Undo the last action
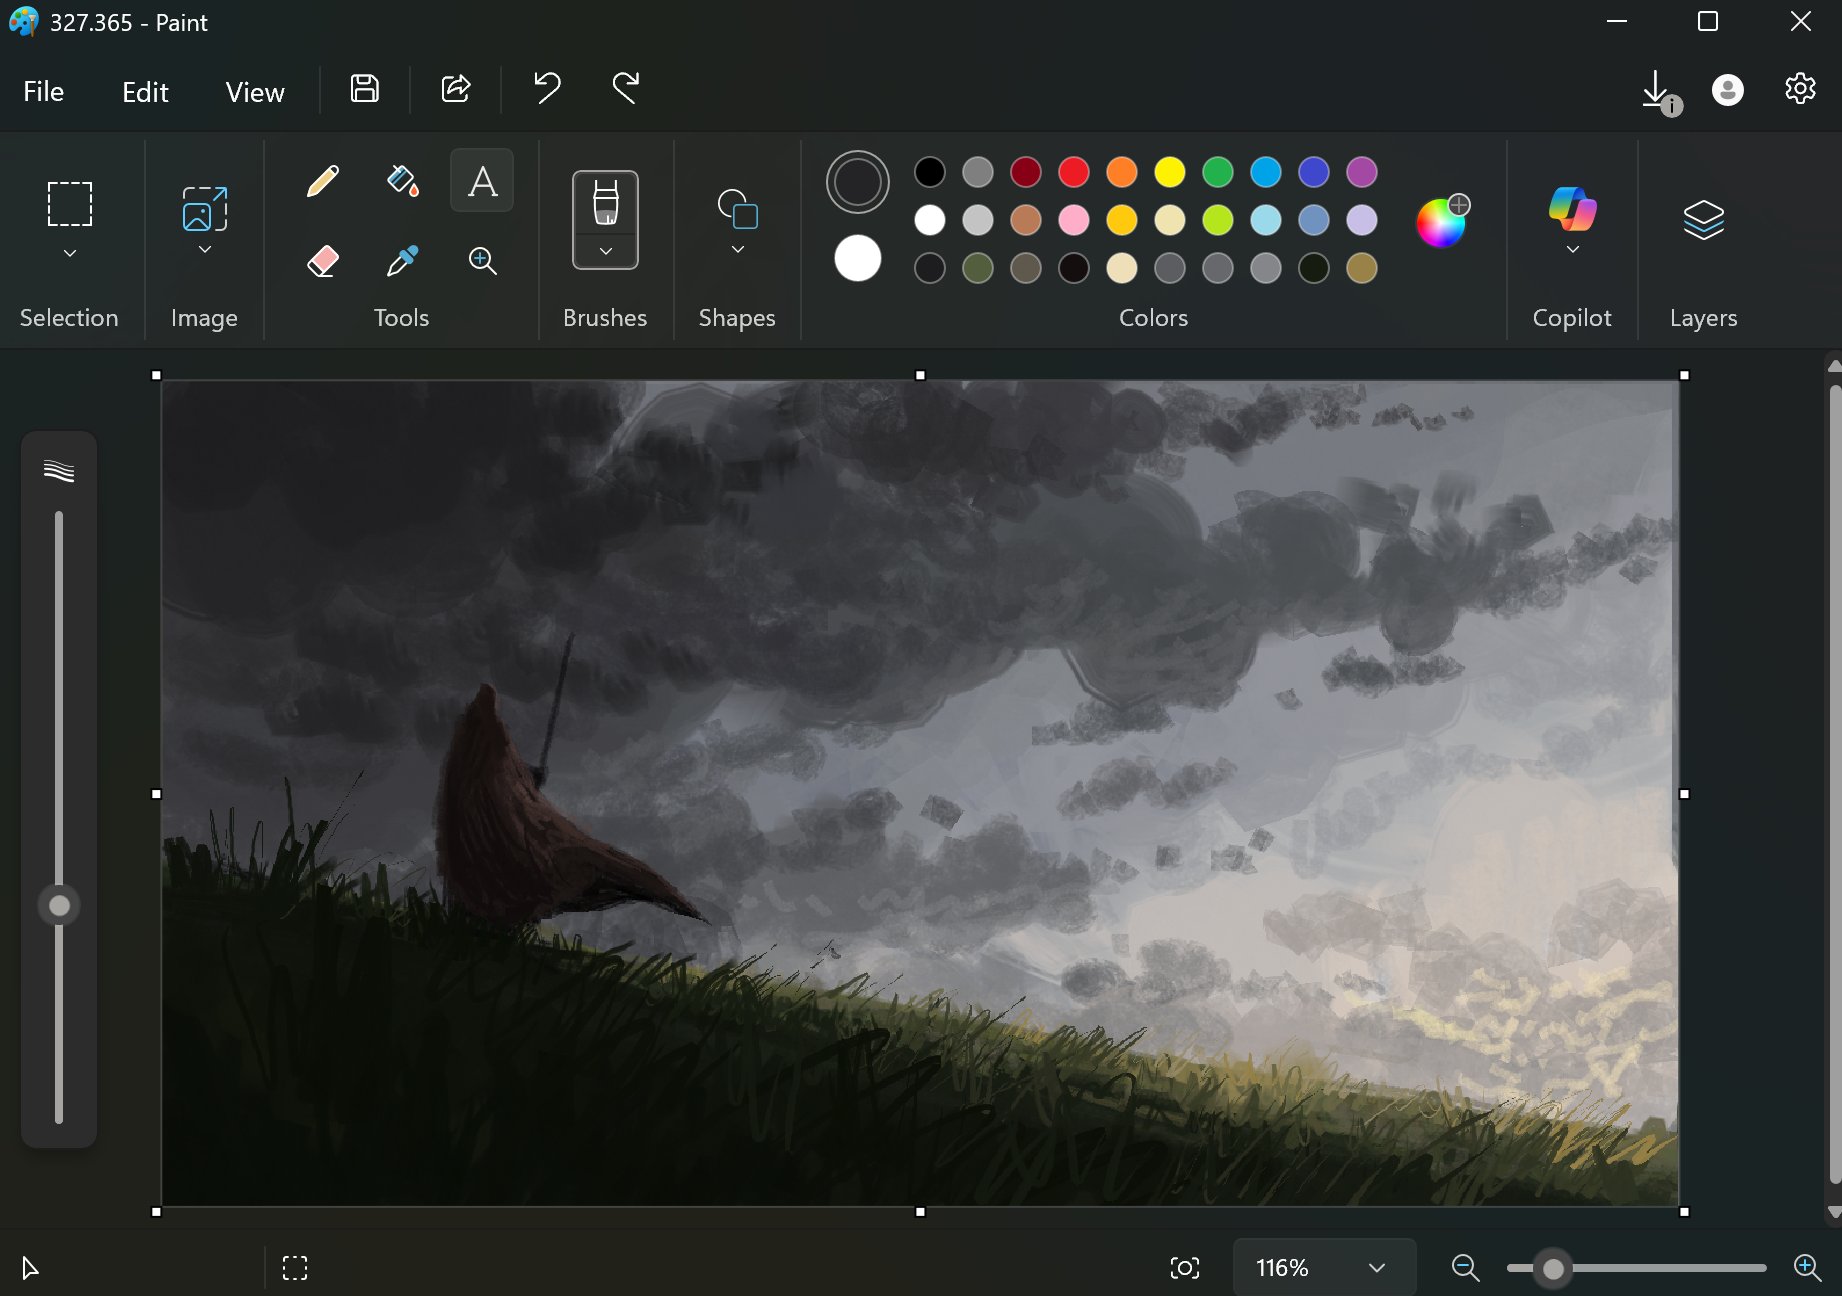 [x=547, y=89]
